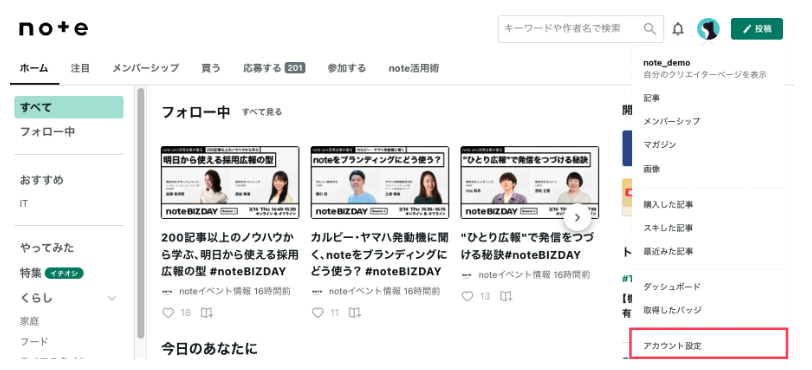
Task: Add first article to magazine via bookmark icon
Action: [x=207, y=312]
